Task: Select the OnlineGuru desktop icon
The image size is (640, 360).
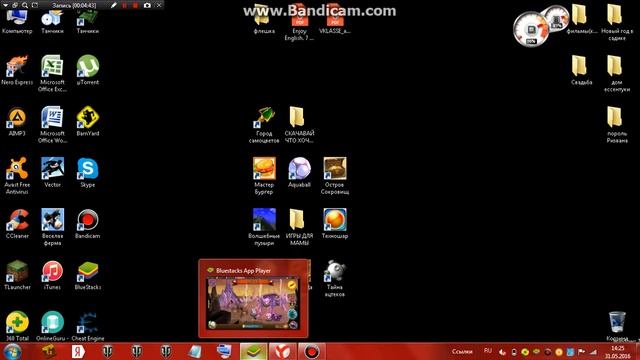Action: point(52,327)
